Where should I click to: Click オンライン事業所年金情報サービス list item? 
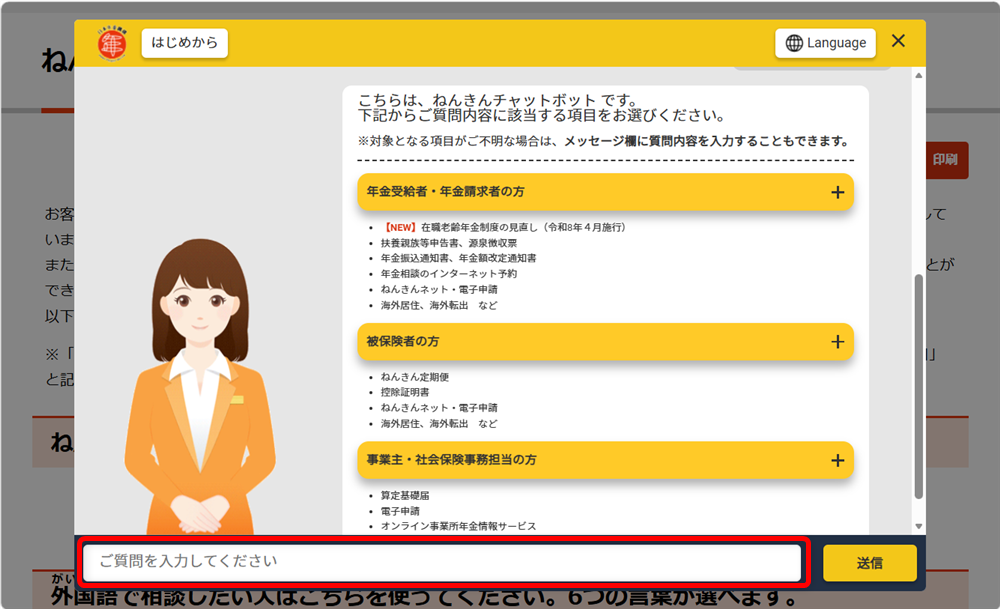pos(459,526)
